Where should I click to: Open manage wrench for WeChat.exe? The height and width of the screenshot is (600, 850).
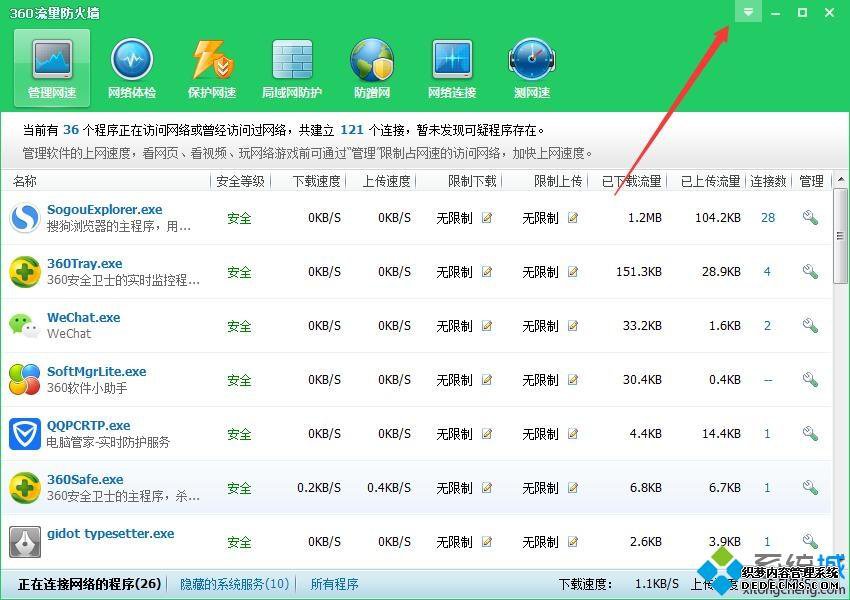(810, 325)
